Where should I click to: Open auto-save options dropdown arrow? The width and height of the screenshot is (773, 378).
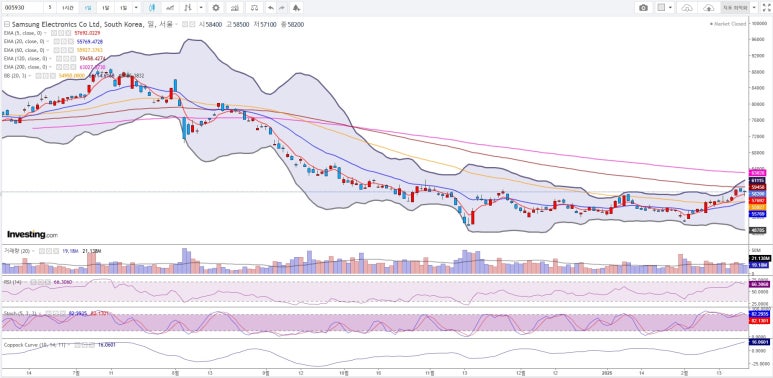click(754, 7)
